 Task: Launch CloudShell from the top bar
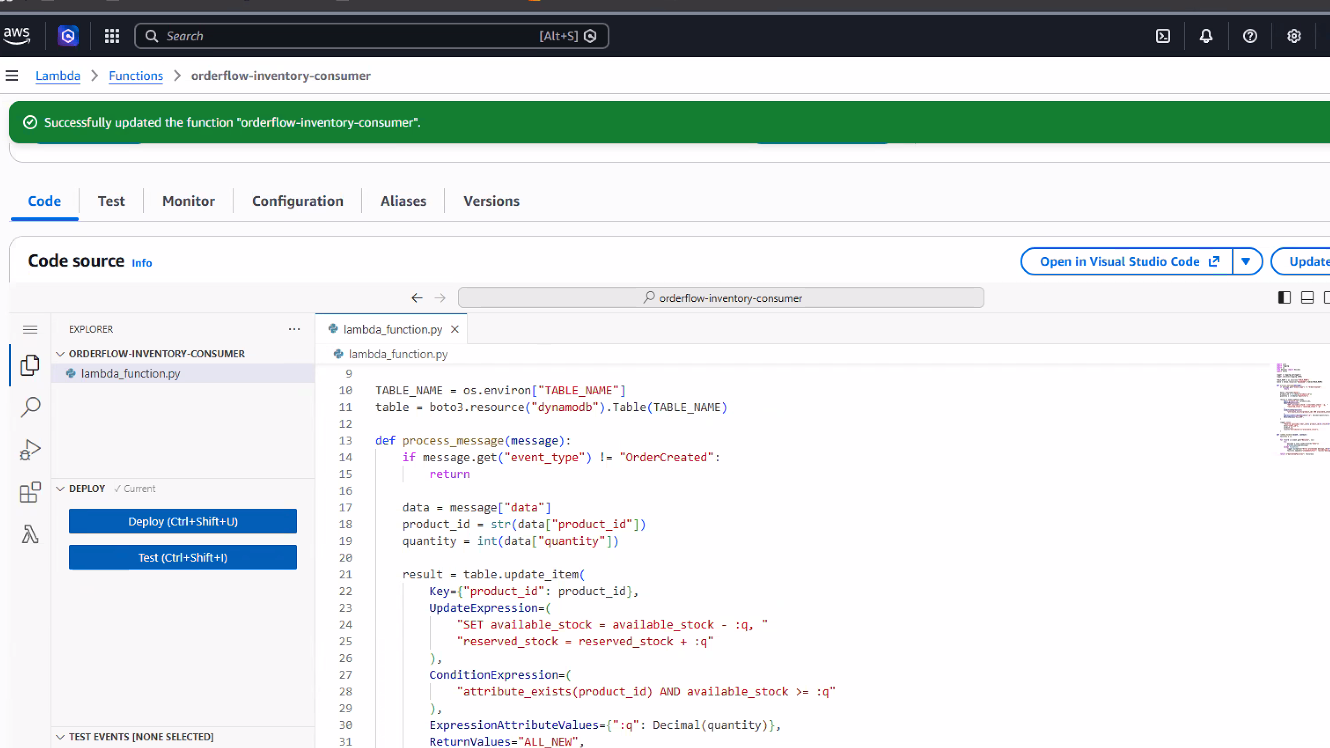click(x=1163, y=36)
